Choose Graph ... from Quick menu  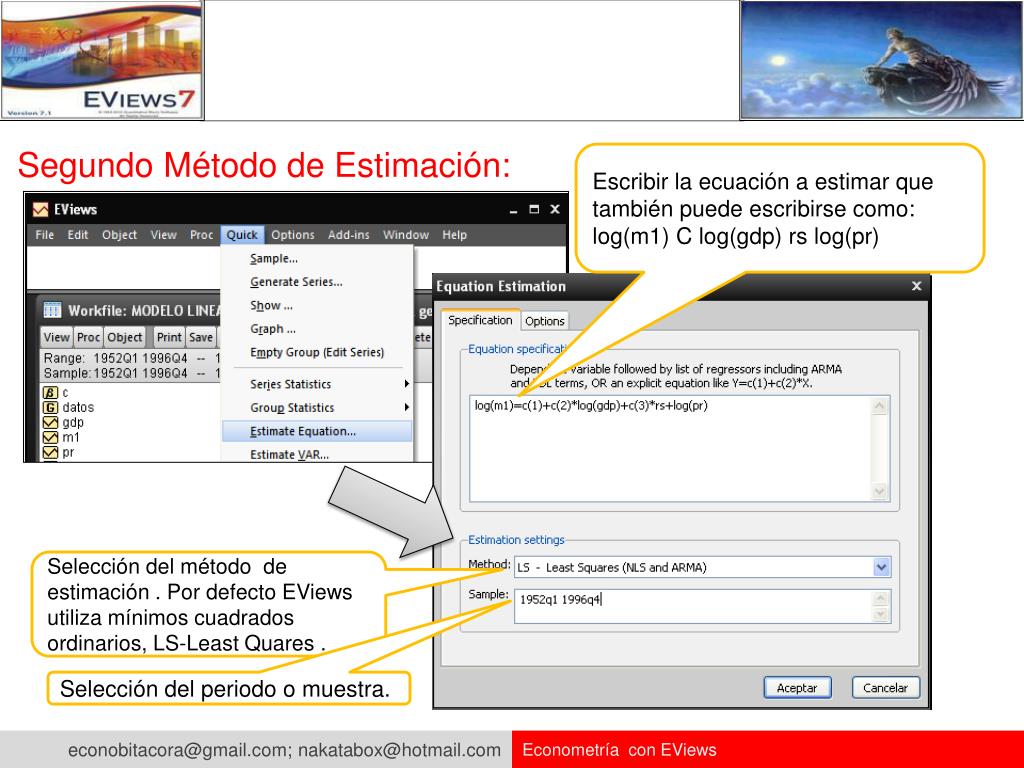[272, 329]
